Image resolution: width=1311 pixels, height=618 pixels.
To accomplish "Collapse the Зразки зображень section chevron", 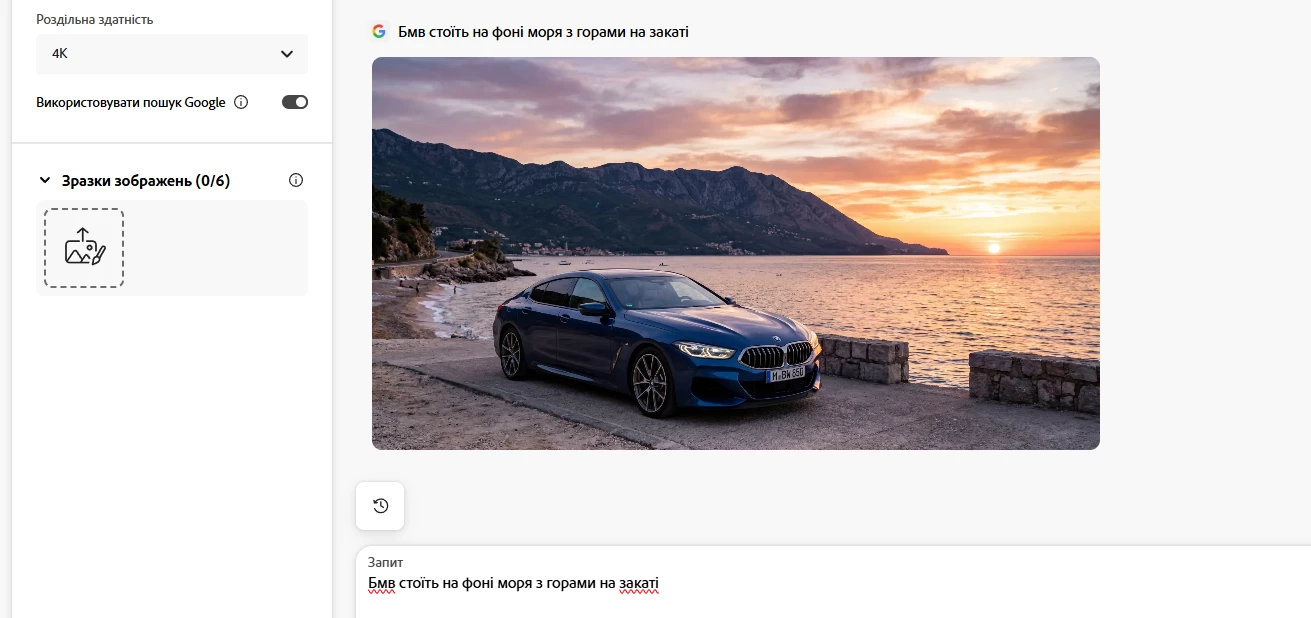I will click(44, 181).
